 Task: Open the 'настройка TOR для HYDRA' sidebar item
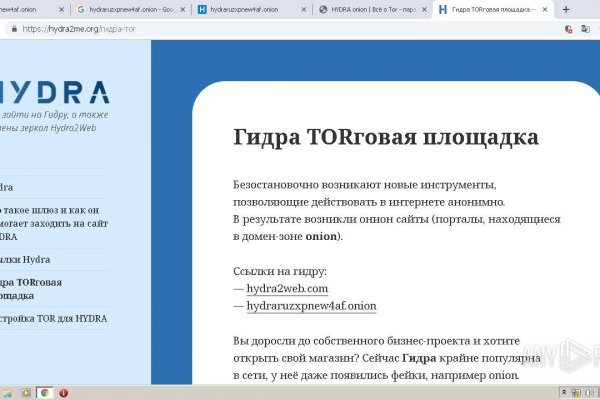click(54, 318)
